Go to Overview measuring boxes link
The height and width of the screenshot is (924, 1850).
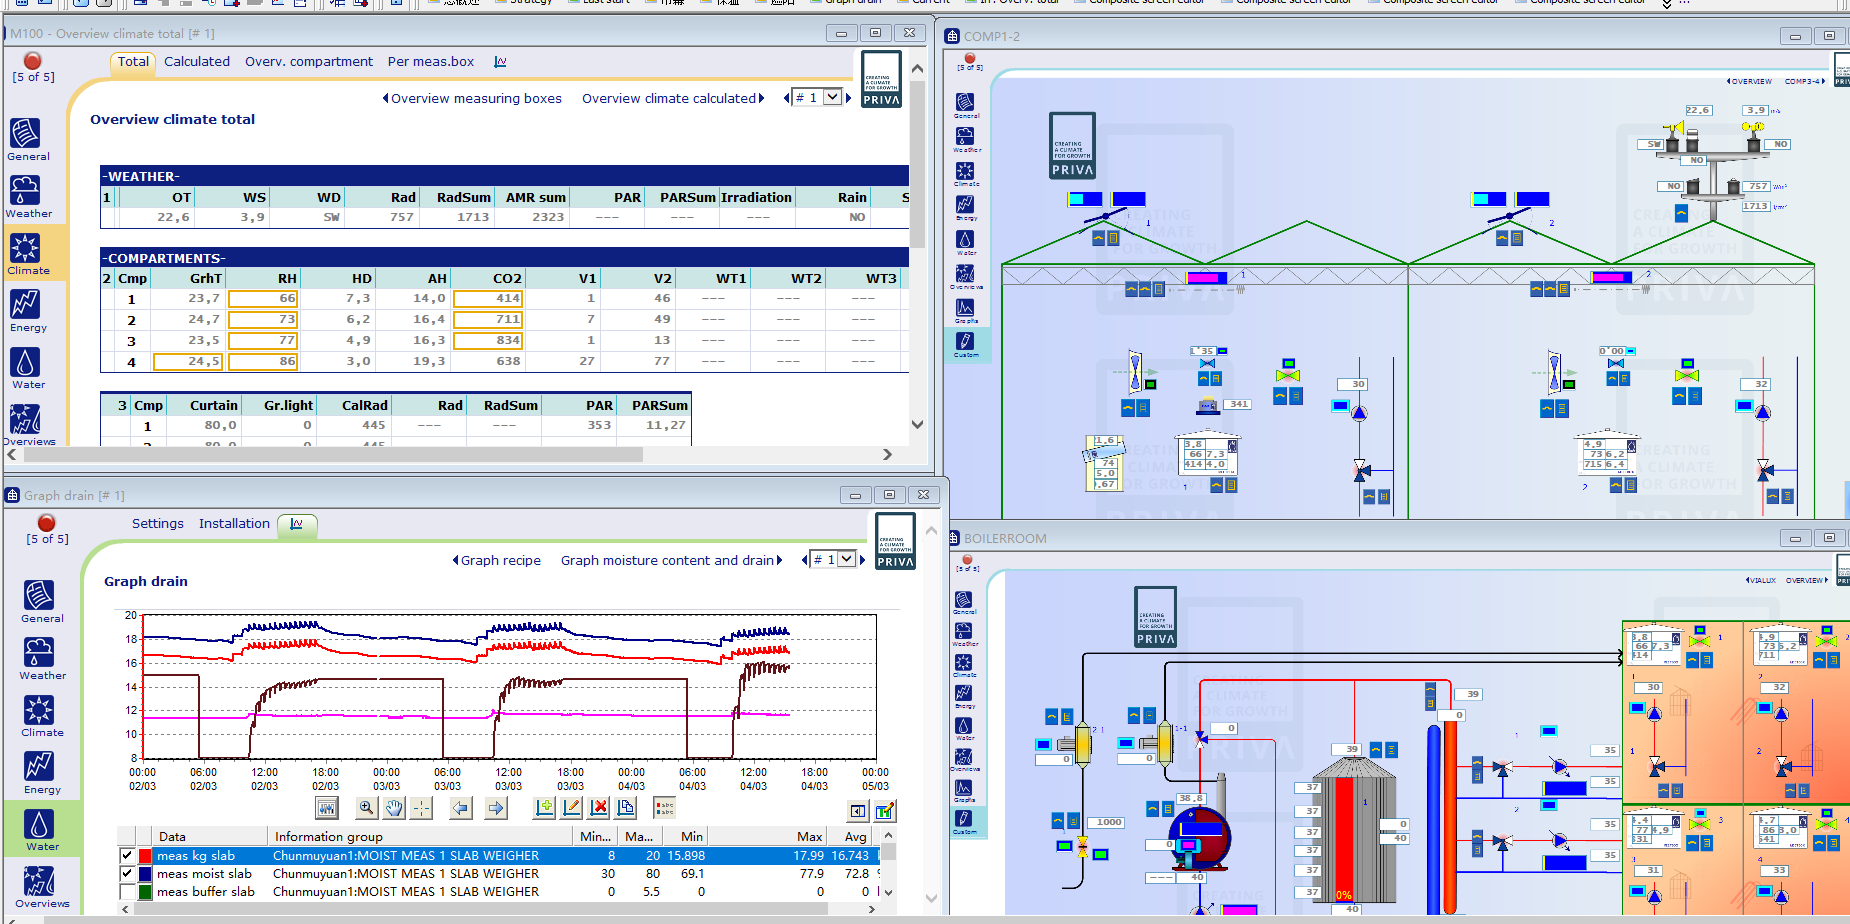point(475,99)
